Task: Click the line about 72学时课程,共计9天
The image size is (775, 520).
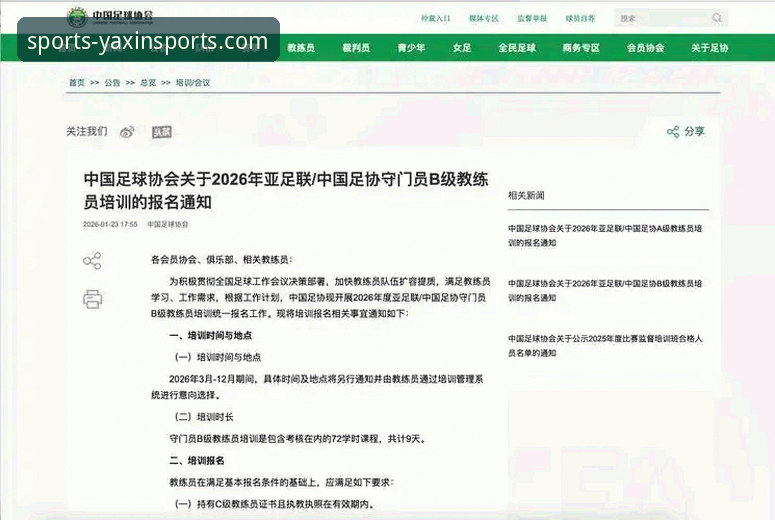Action: pyautogui.click(x=298, y=438)
